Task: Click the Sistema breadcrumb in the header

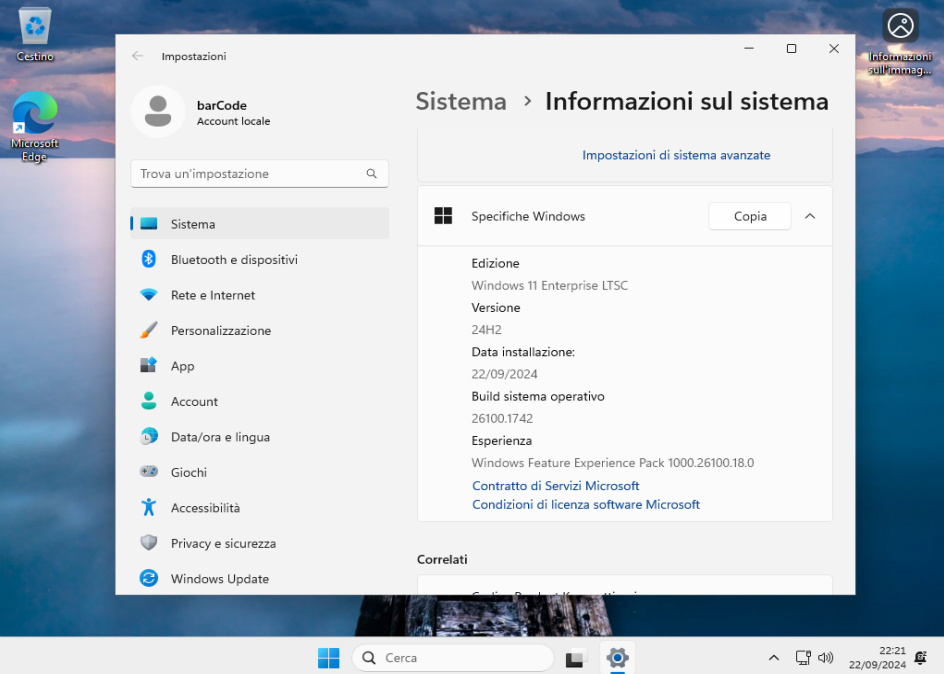Action: [461, 101]
